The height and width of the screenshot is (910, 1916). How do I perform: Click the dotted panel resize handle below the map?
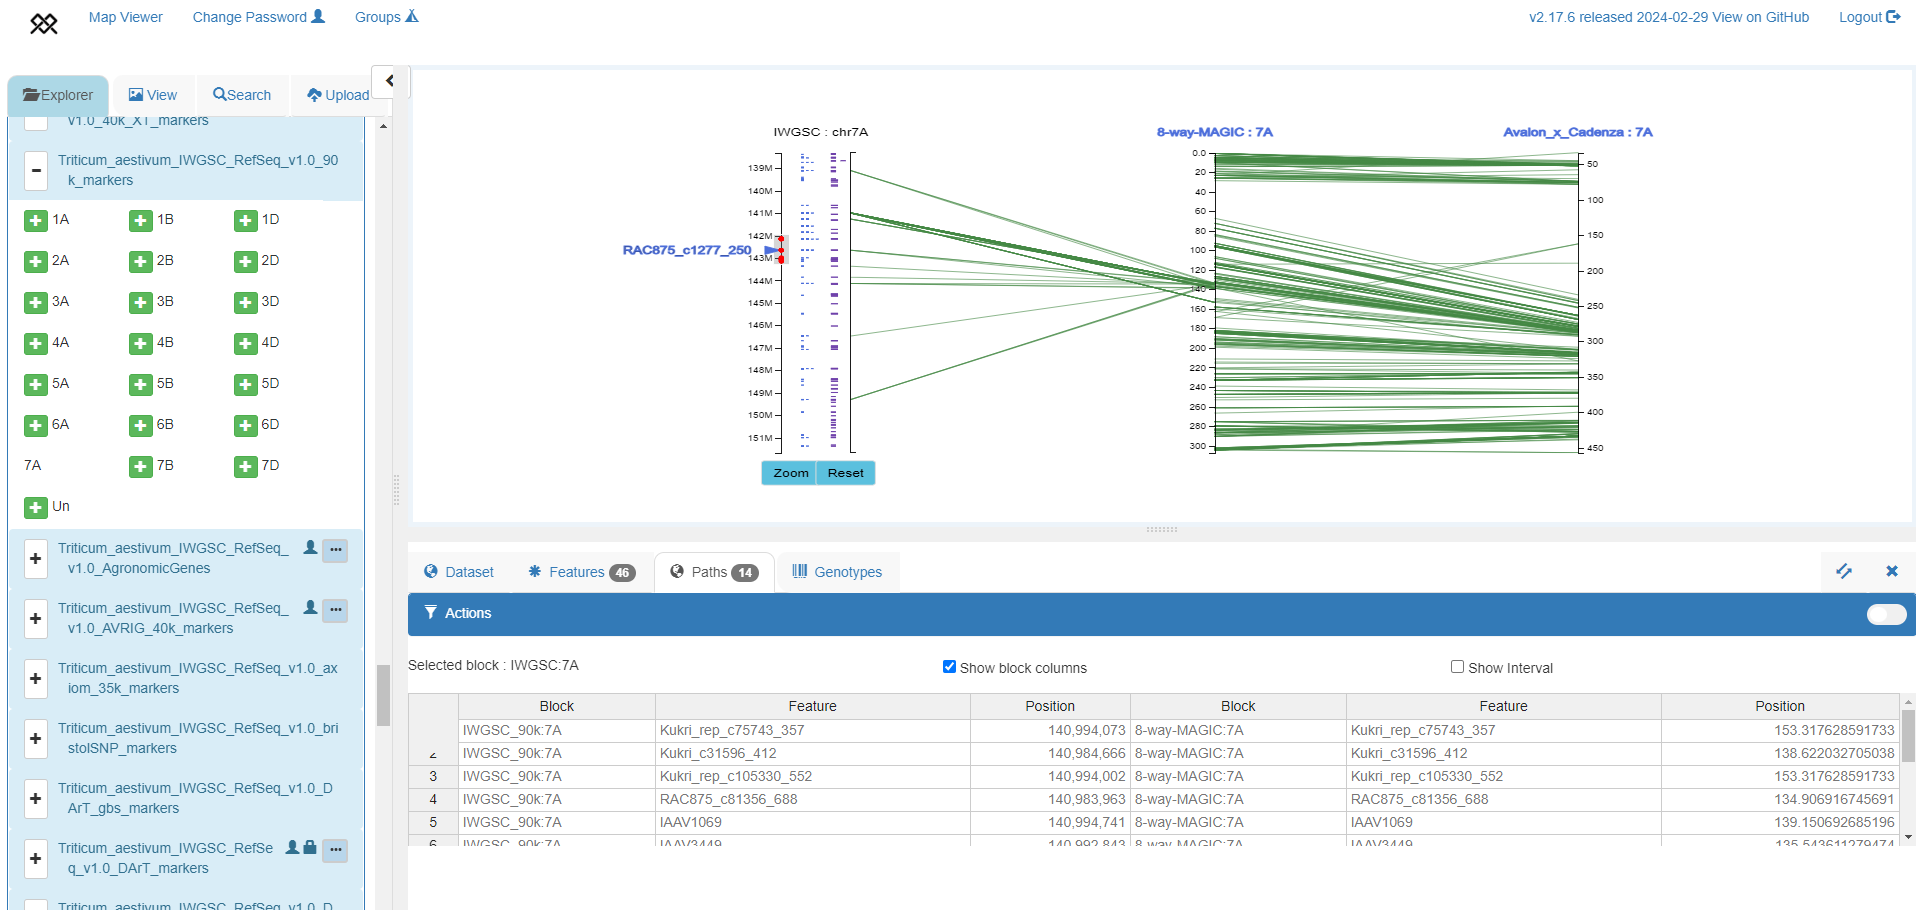(1160, 529)
